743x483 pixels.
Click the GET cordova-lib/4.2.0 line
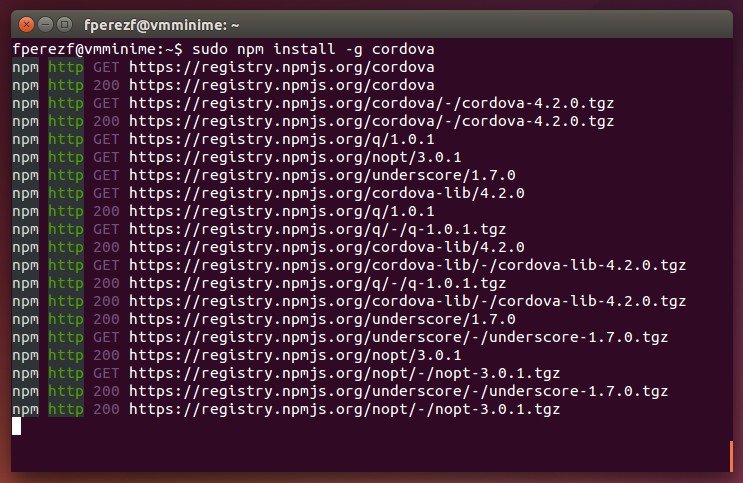click(x=268, y=193)
